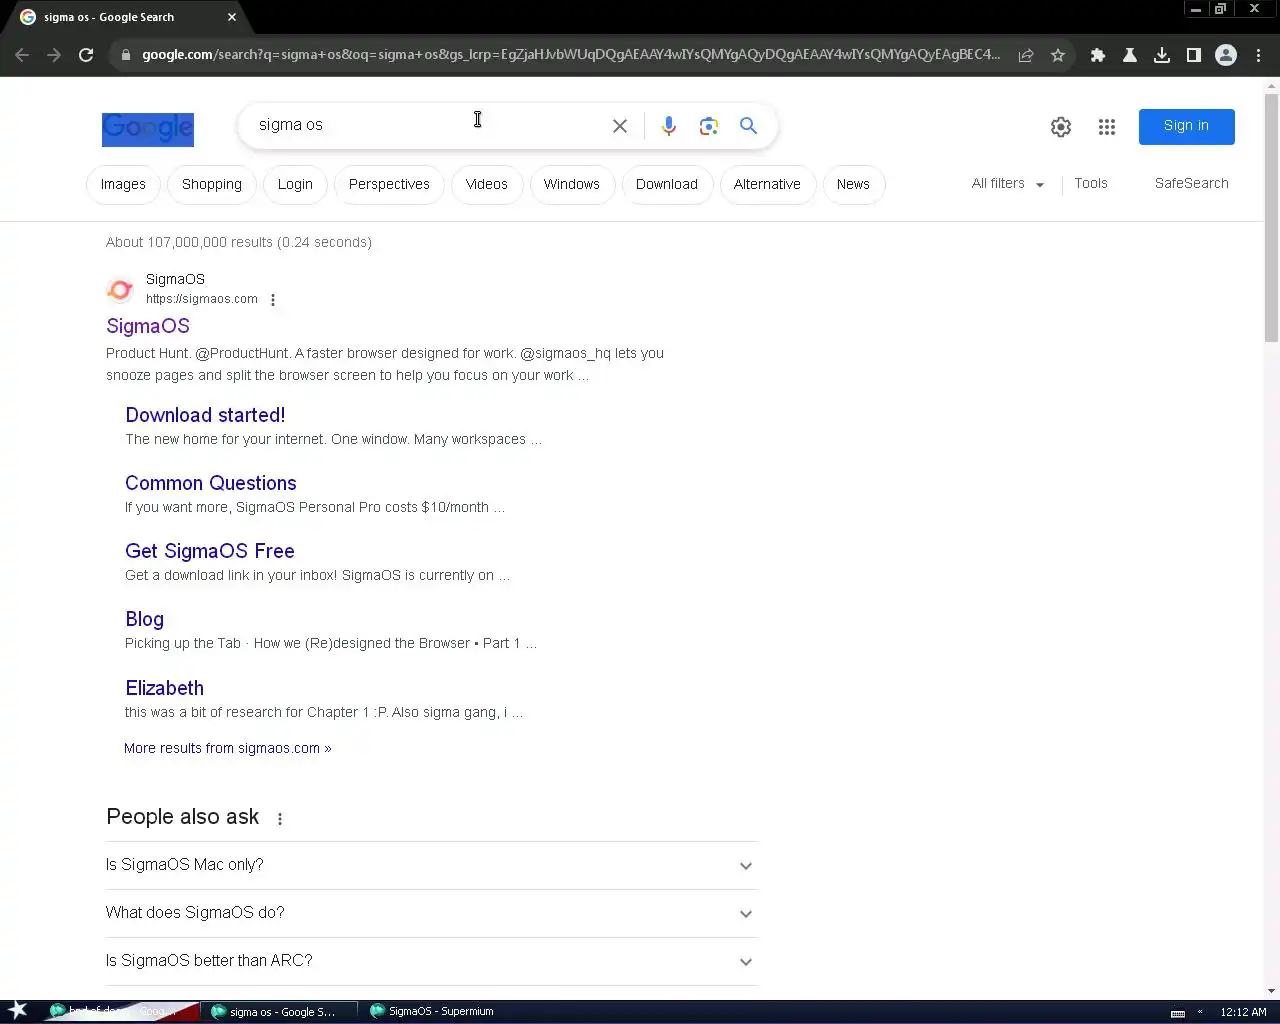Bookmark this page with the star icon

coord(1058,55)
